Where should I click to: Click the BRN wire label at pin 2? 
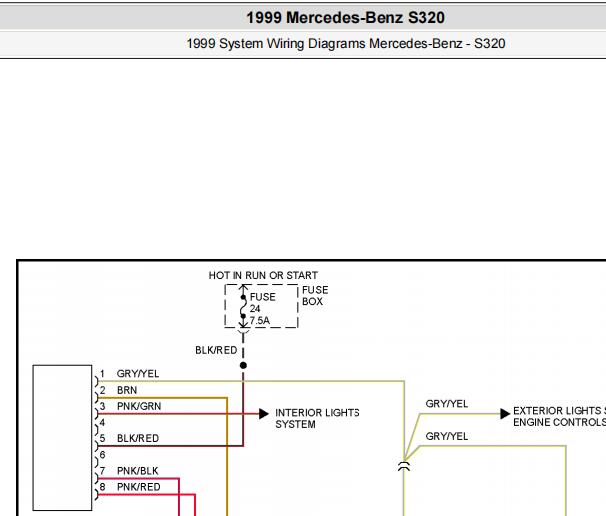point(127,390)
